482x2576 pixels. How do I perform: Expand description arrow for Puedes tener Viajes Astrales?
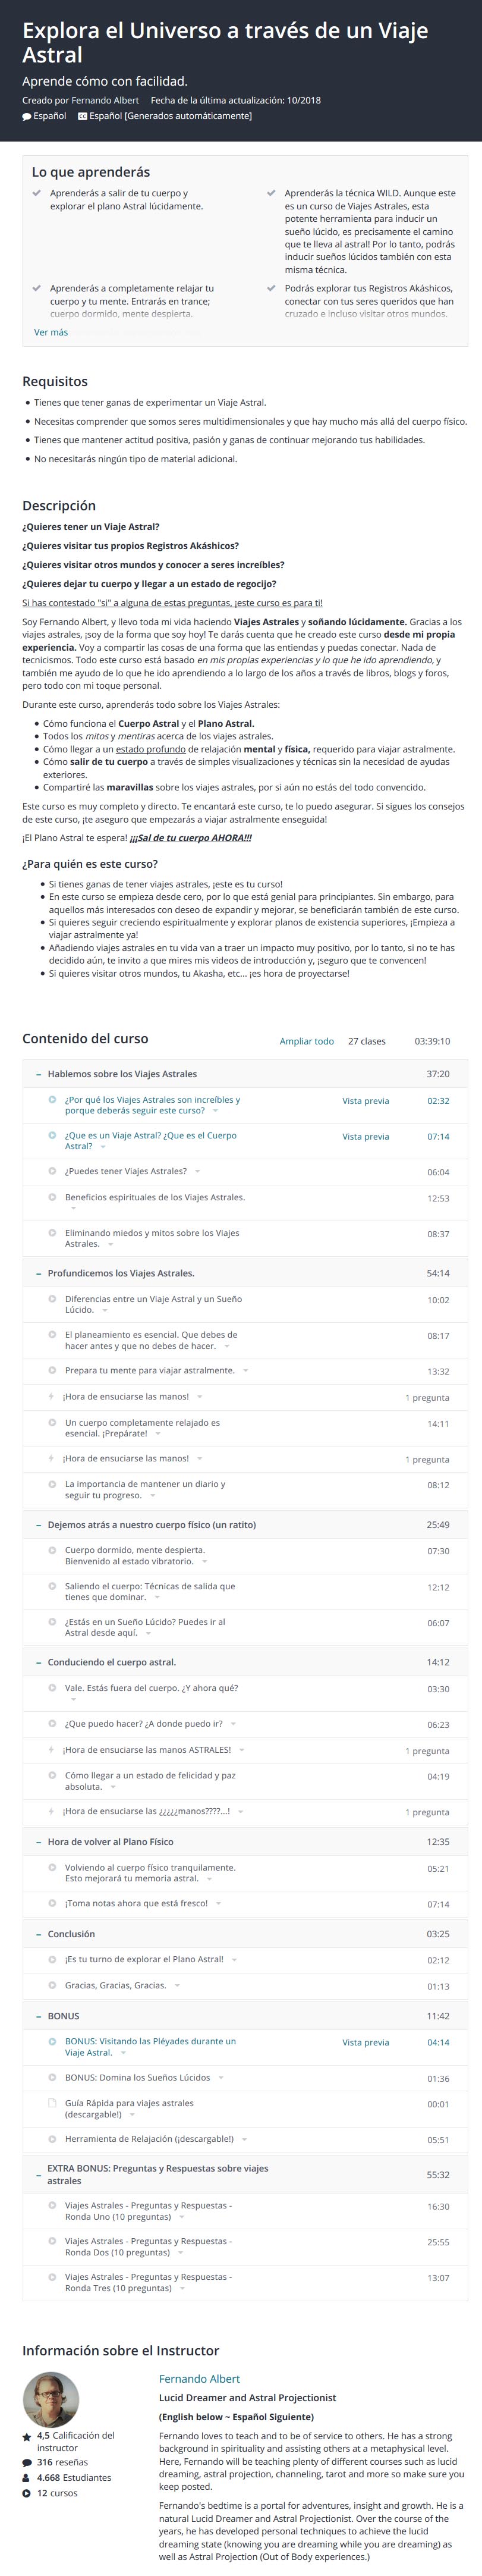[197, 1171]
